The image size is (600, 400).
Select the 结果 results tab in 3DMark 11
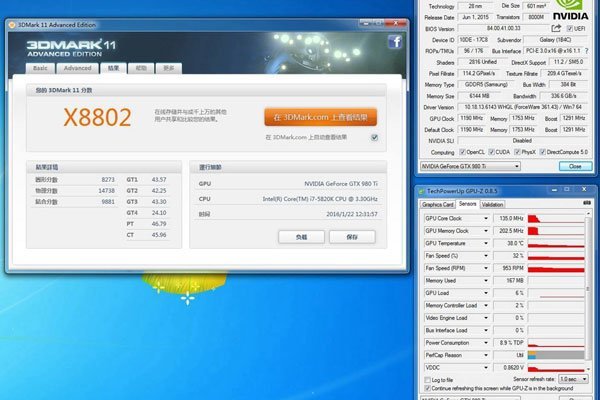point(113,68)
